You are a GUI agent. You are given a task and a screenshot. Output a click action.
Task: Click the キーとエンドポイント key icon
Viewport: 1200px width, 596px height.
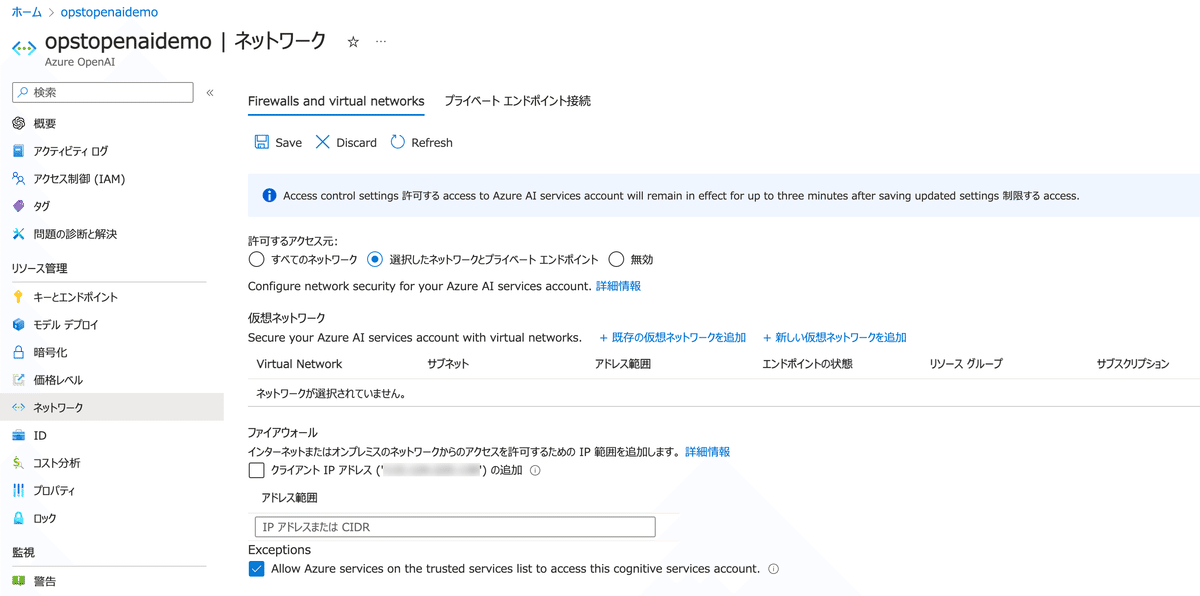point(18,297)
